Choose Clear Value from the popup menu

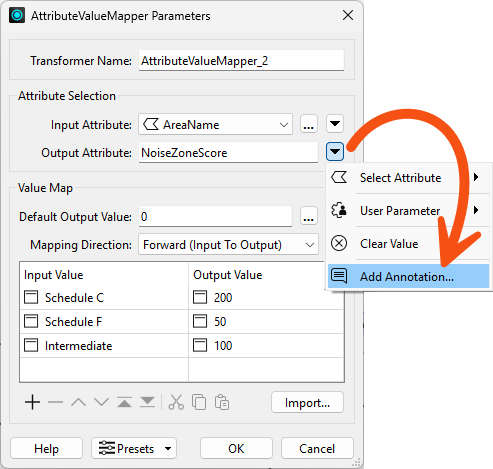coord(408,244)
